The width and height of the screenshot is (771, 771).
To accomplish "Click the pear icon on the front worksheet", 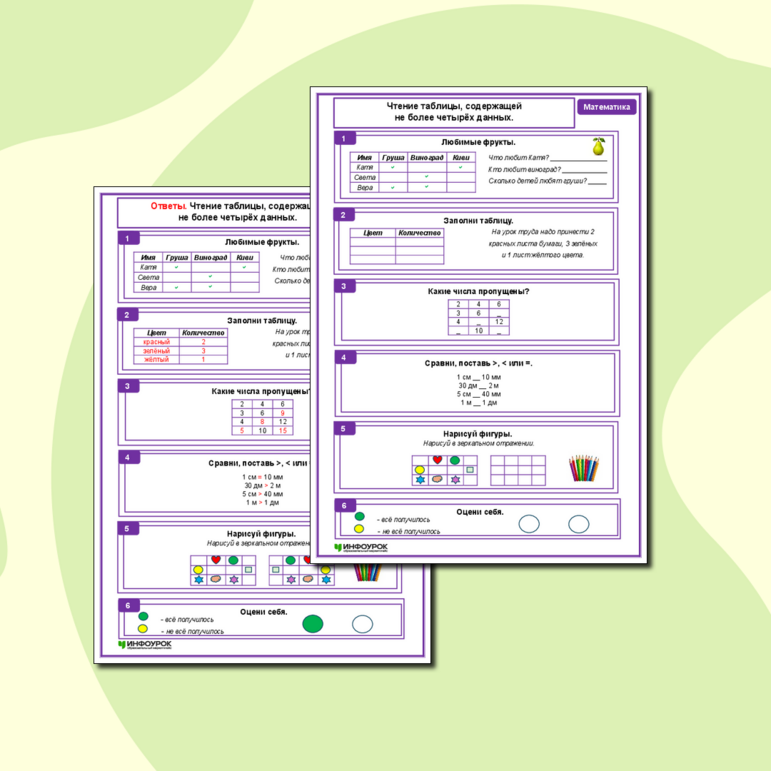I will click(599, 148).
